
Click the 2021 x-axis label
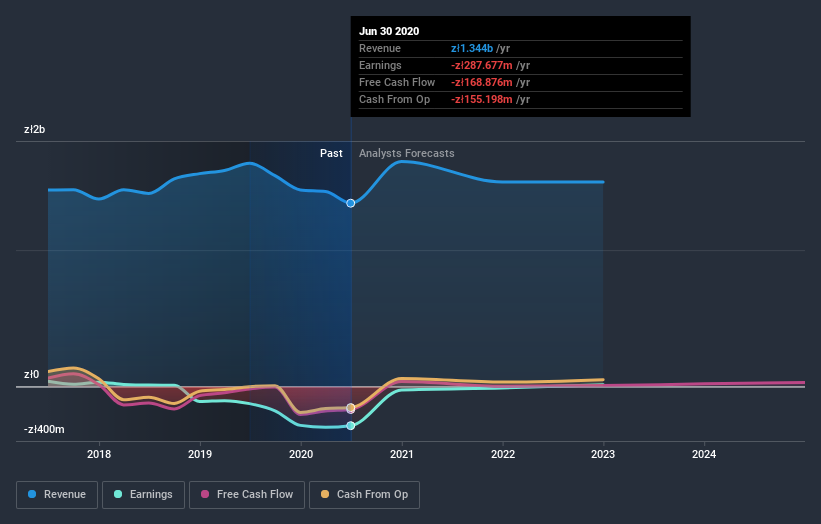coord(402,454)
